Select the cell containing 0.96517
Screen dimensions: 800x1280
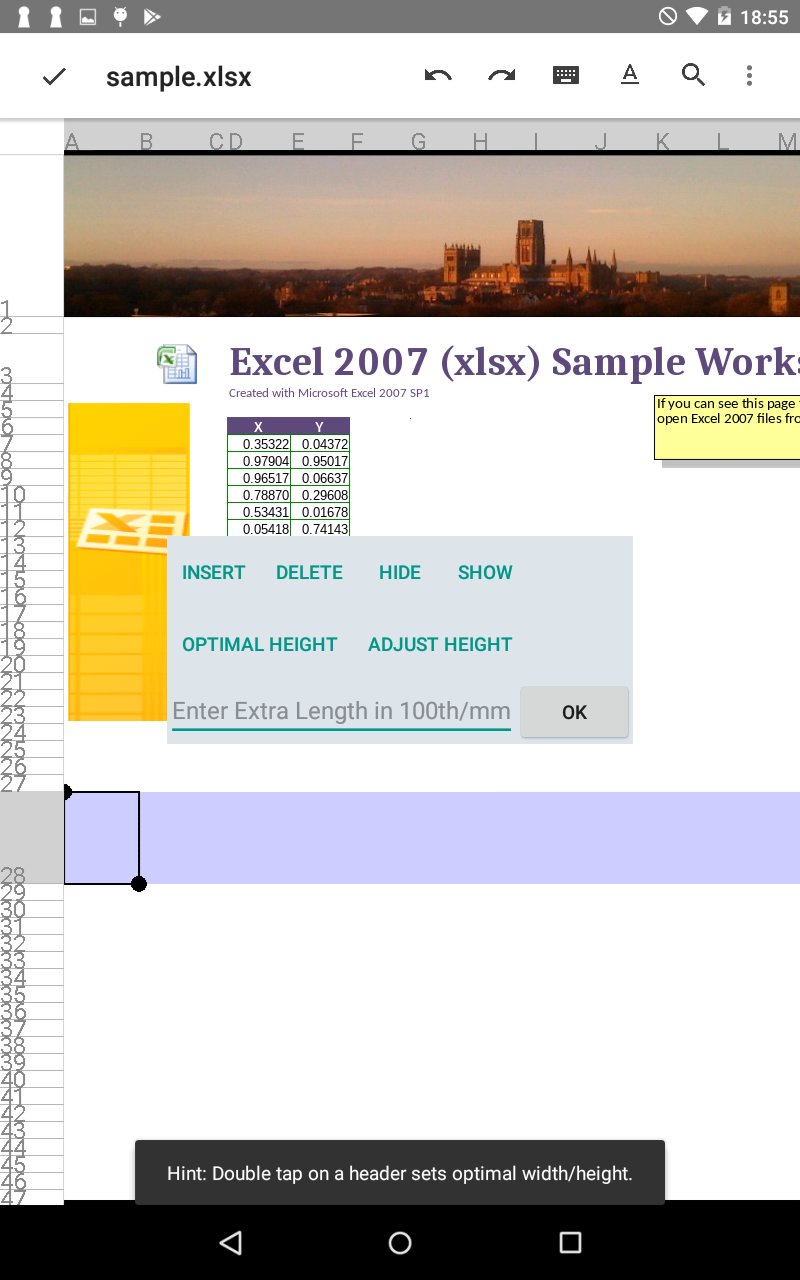259,478
